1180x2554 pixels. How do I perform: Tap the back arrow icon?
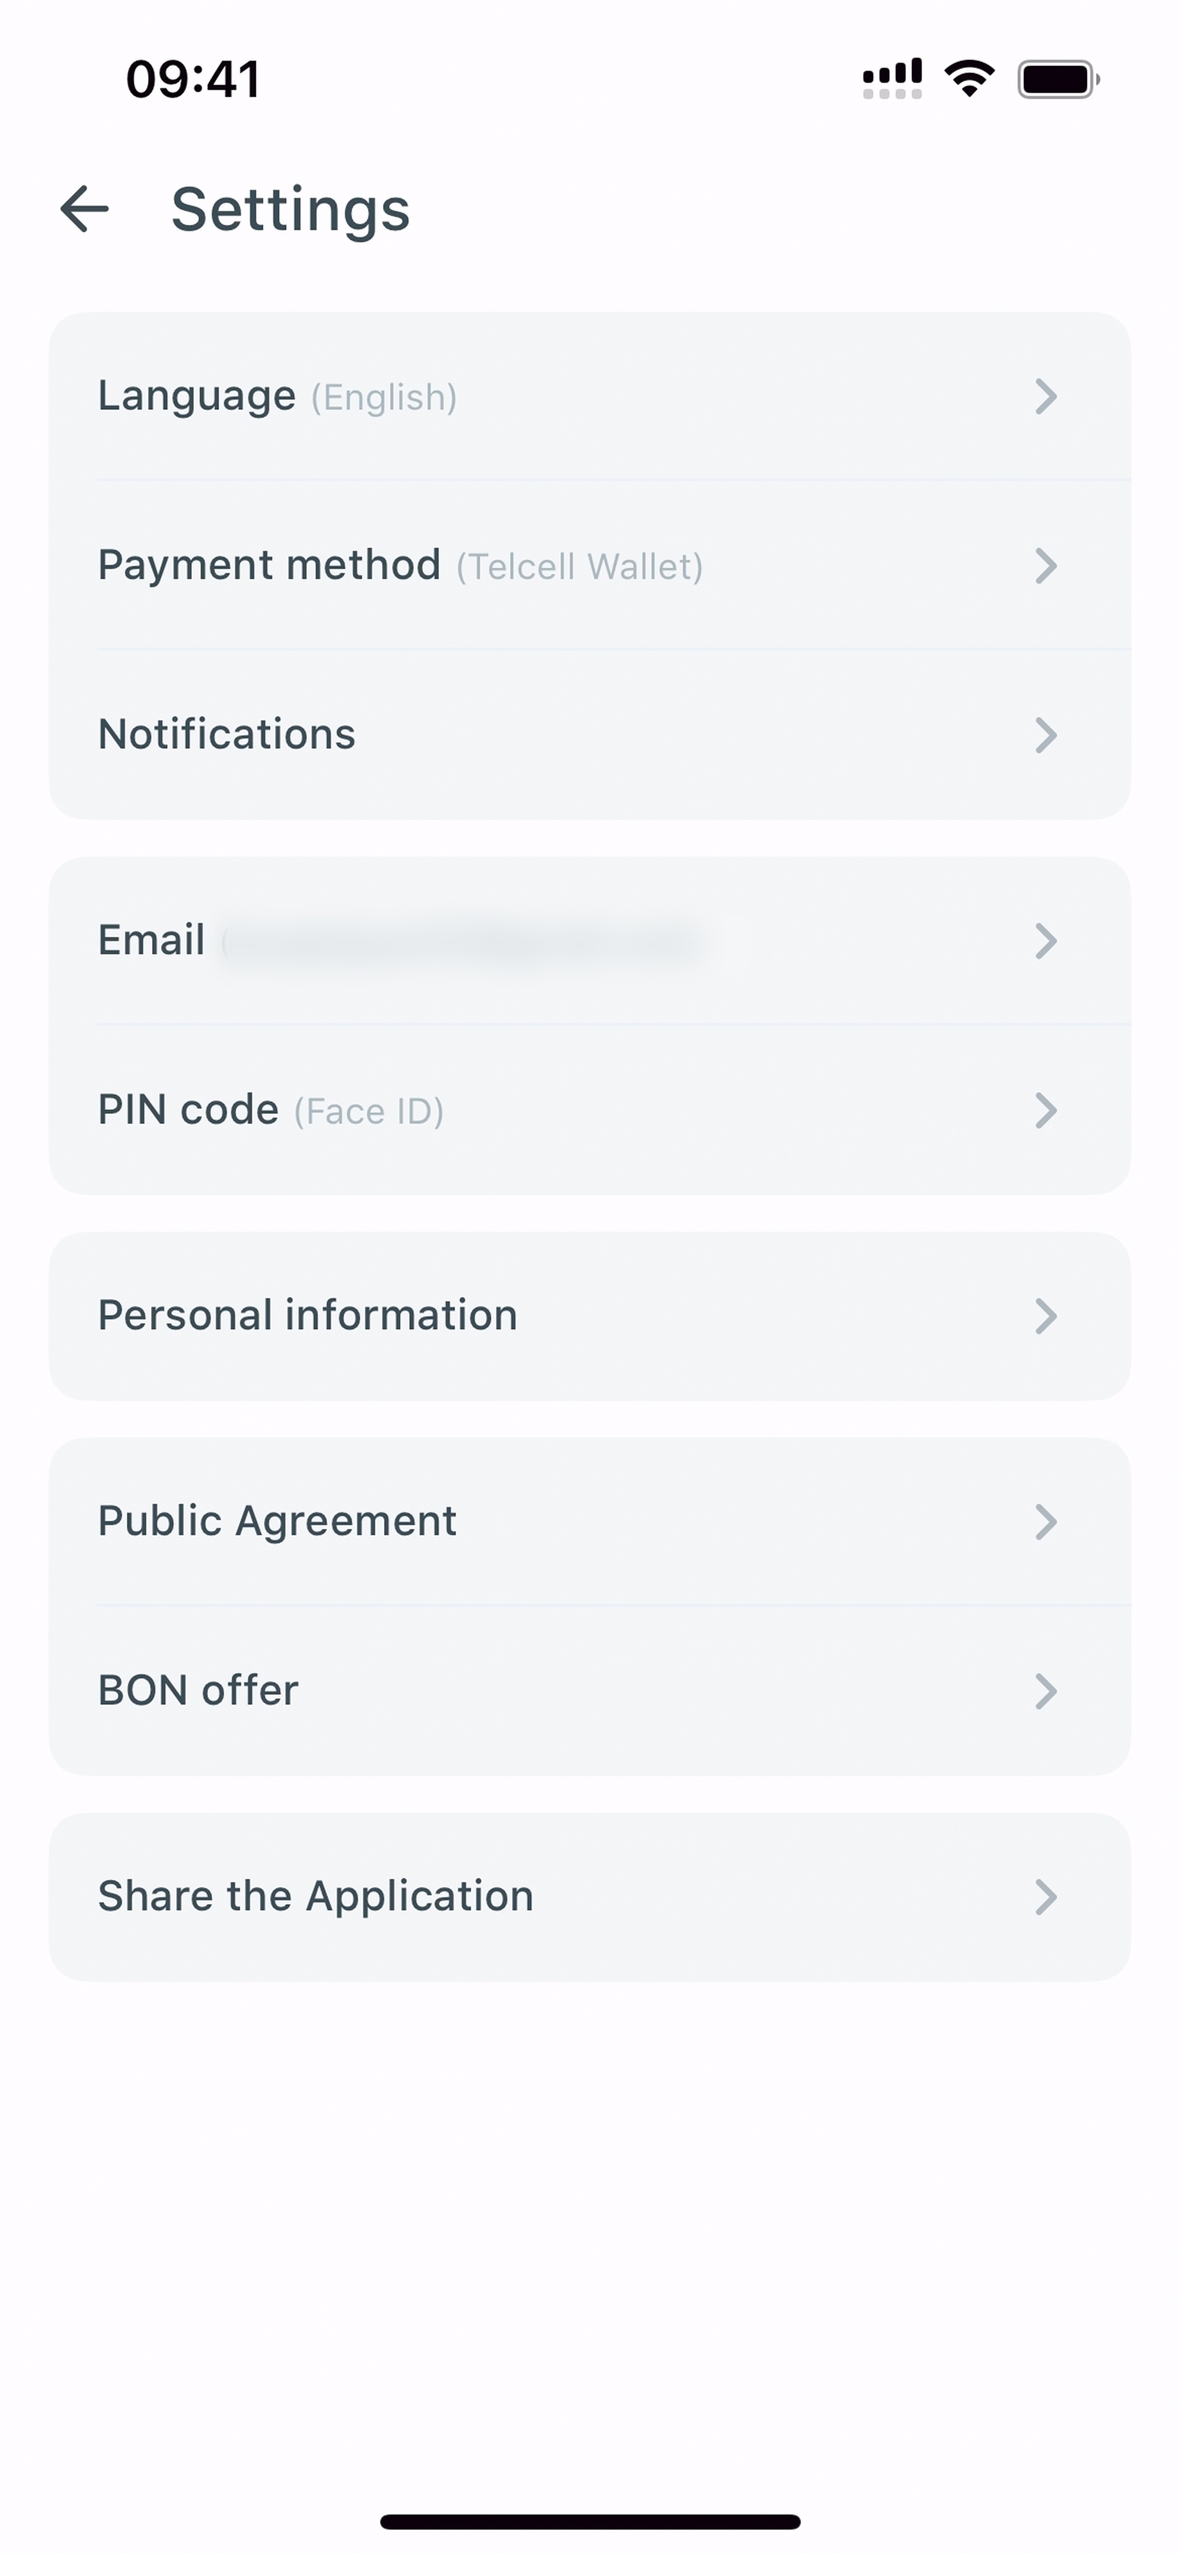point(84,209)
